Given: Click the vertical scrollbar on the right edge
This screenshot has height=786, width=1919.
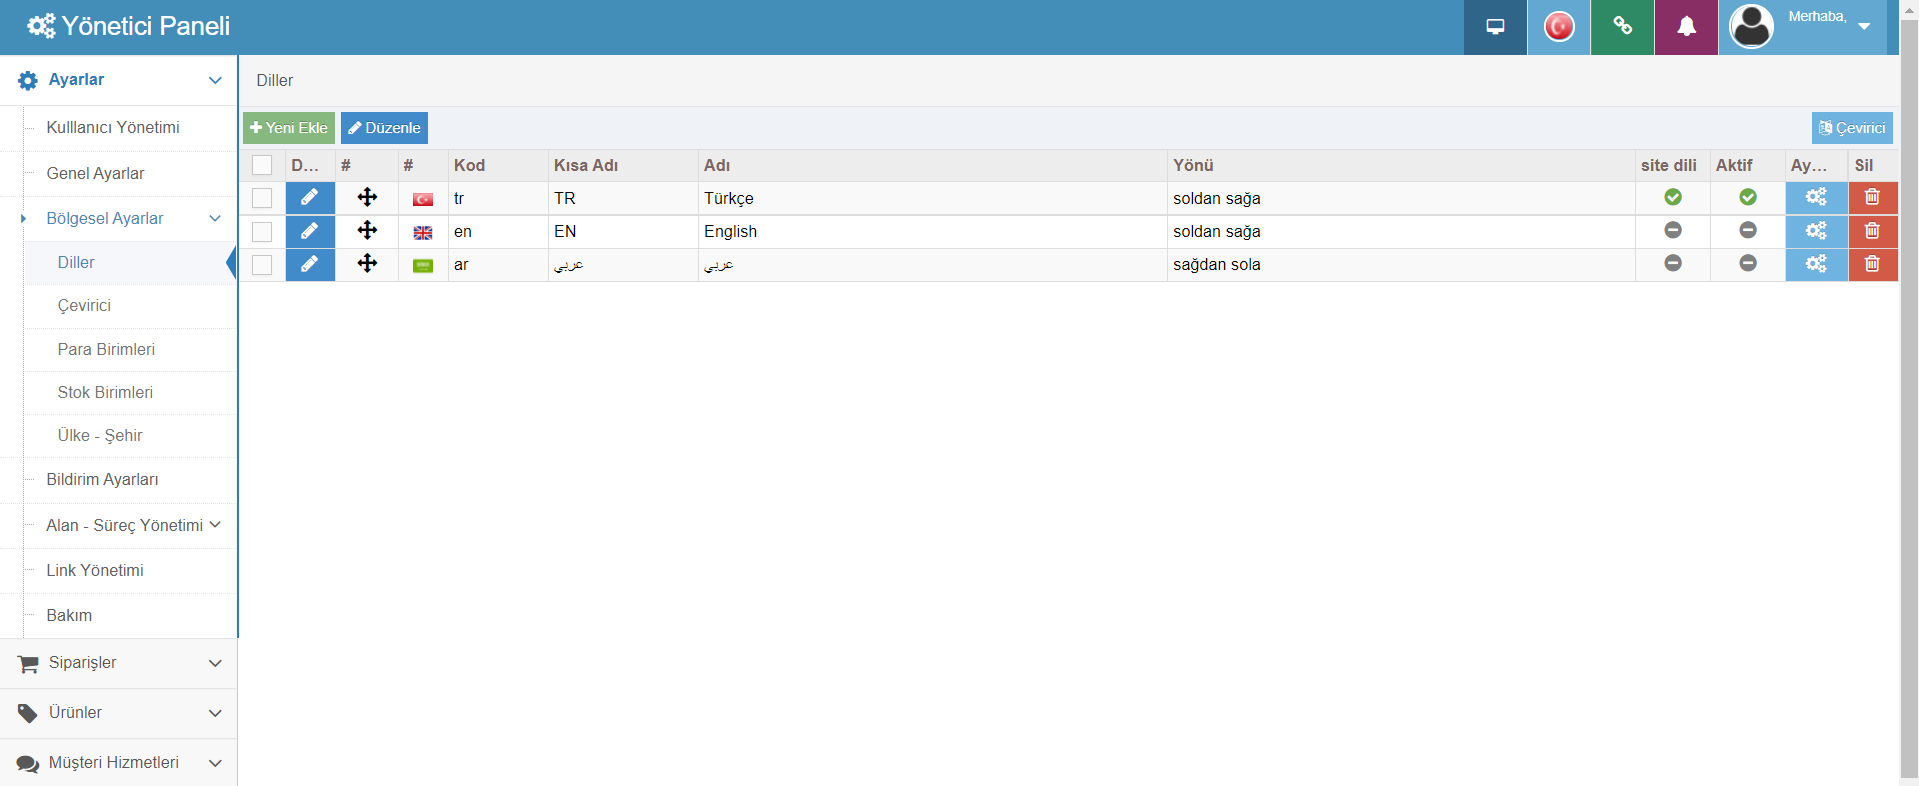Looking at the screenshot, I should 1908,400.
